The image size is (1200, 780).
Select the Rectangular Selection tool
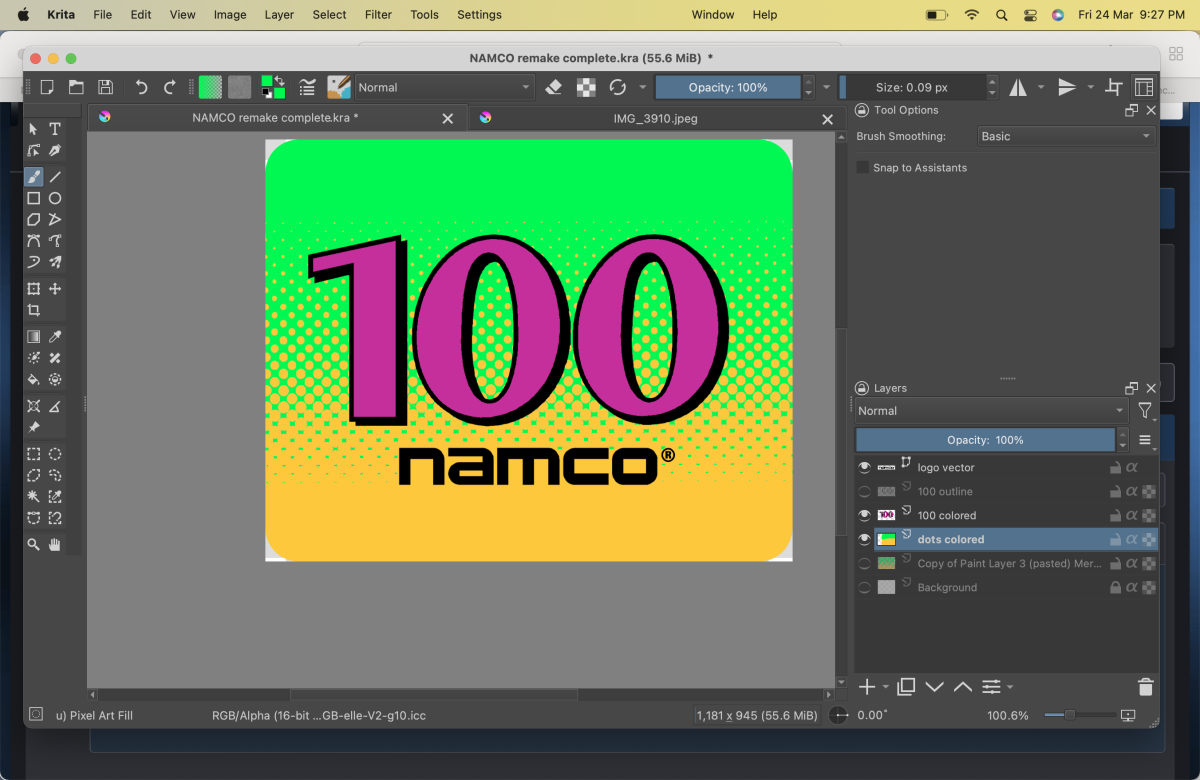pyautogui.click(x=34, y=454)
